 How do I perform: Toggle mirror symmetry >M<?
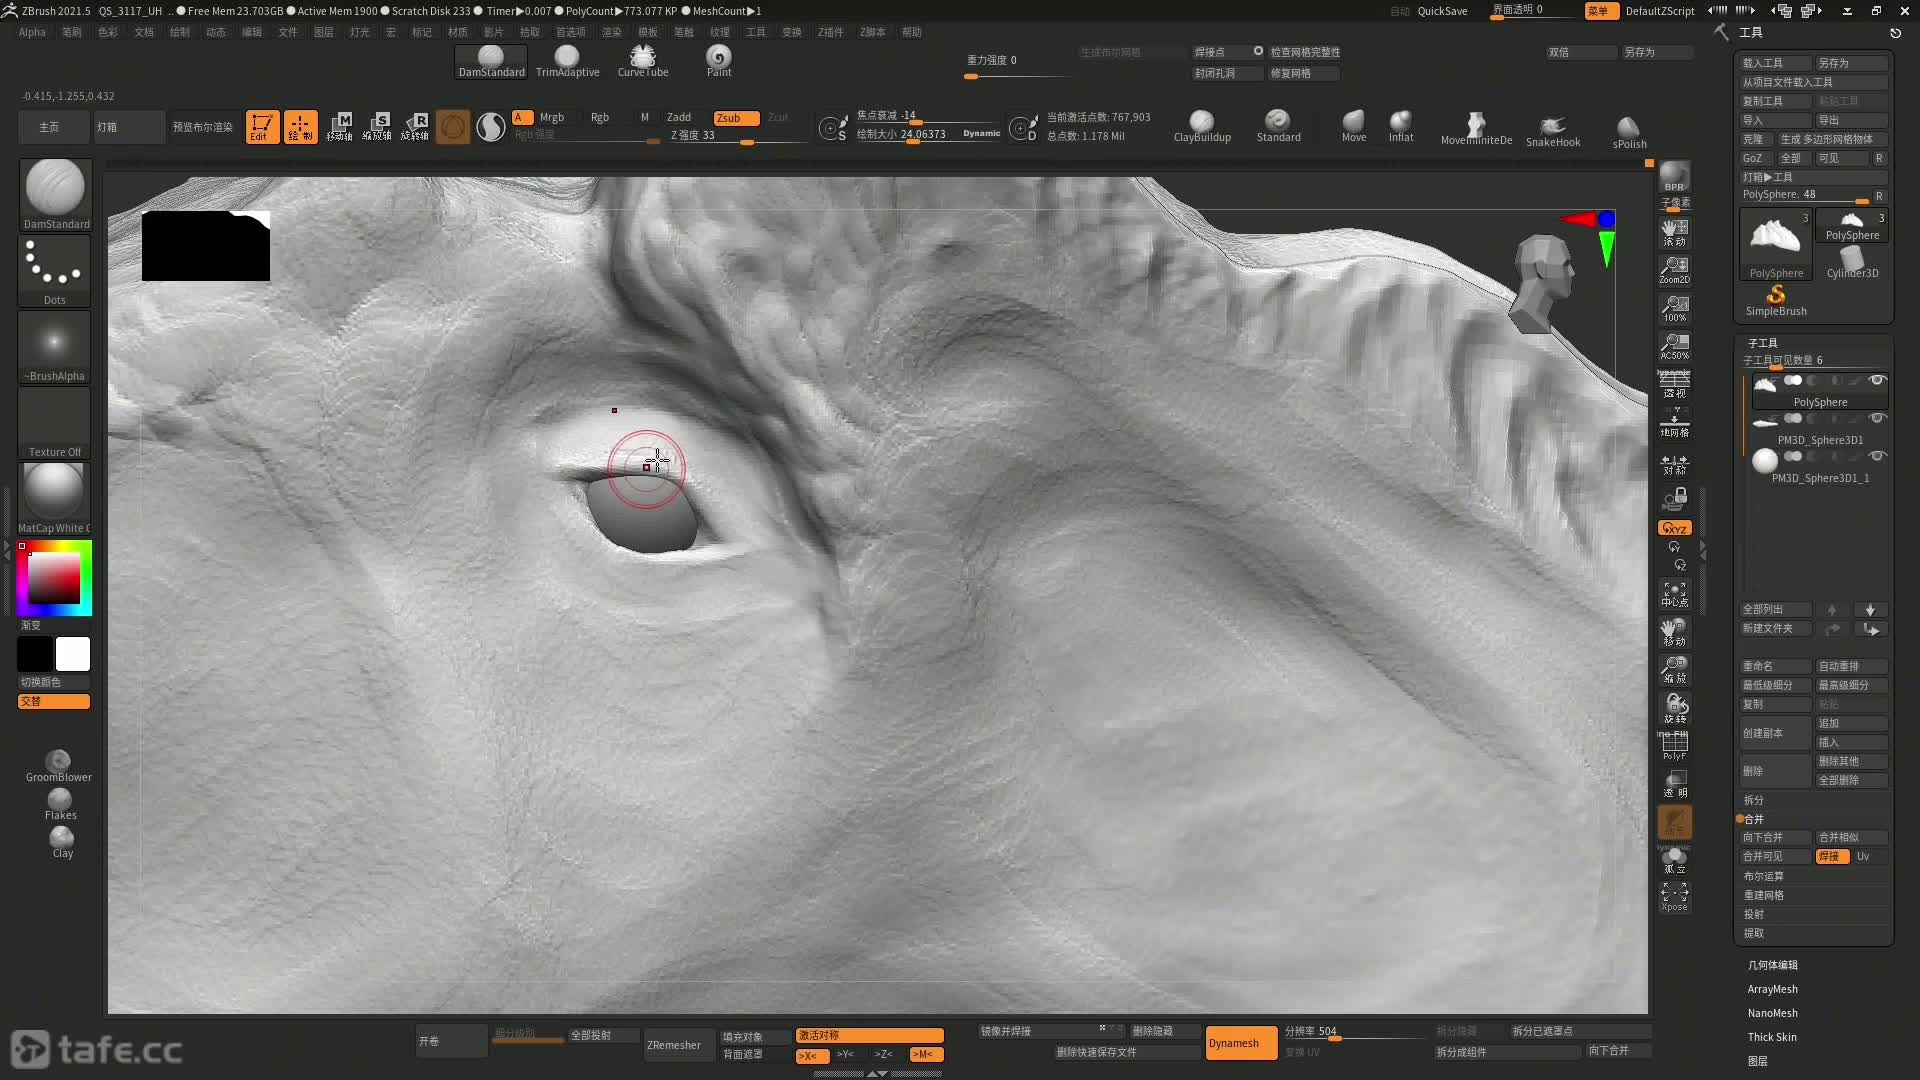[926, 1055]
